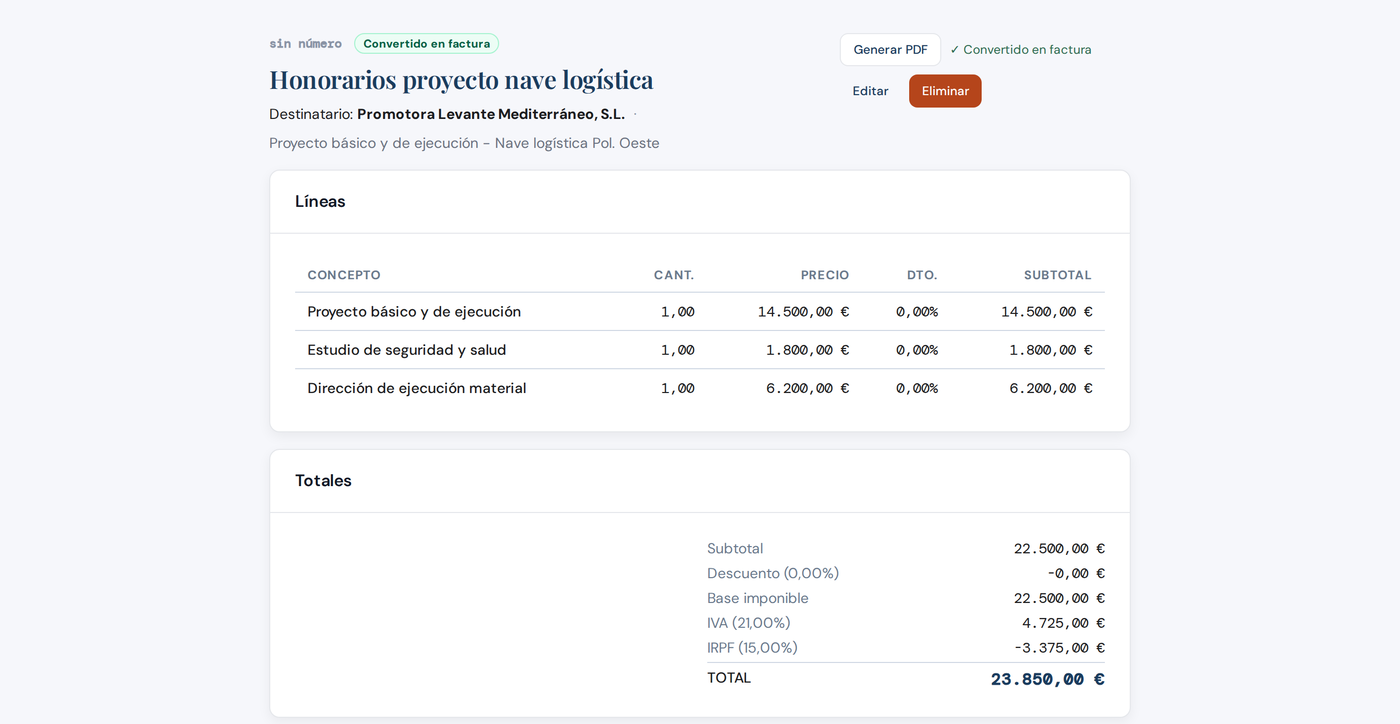Click the total amount 23.850,00 €

(1048, 680)
